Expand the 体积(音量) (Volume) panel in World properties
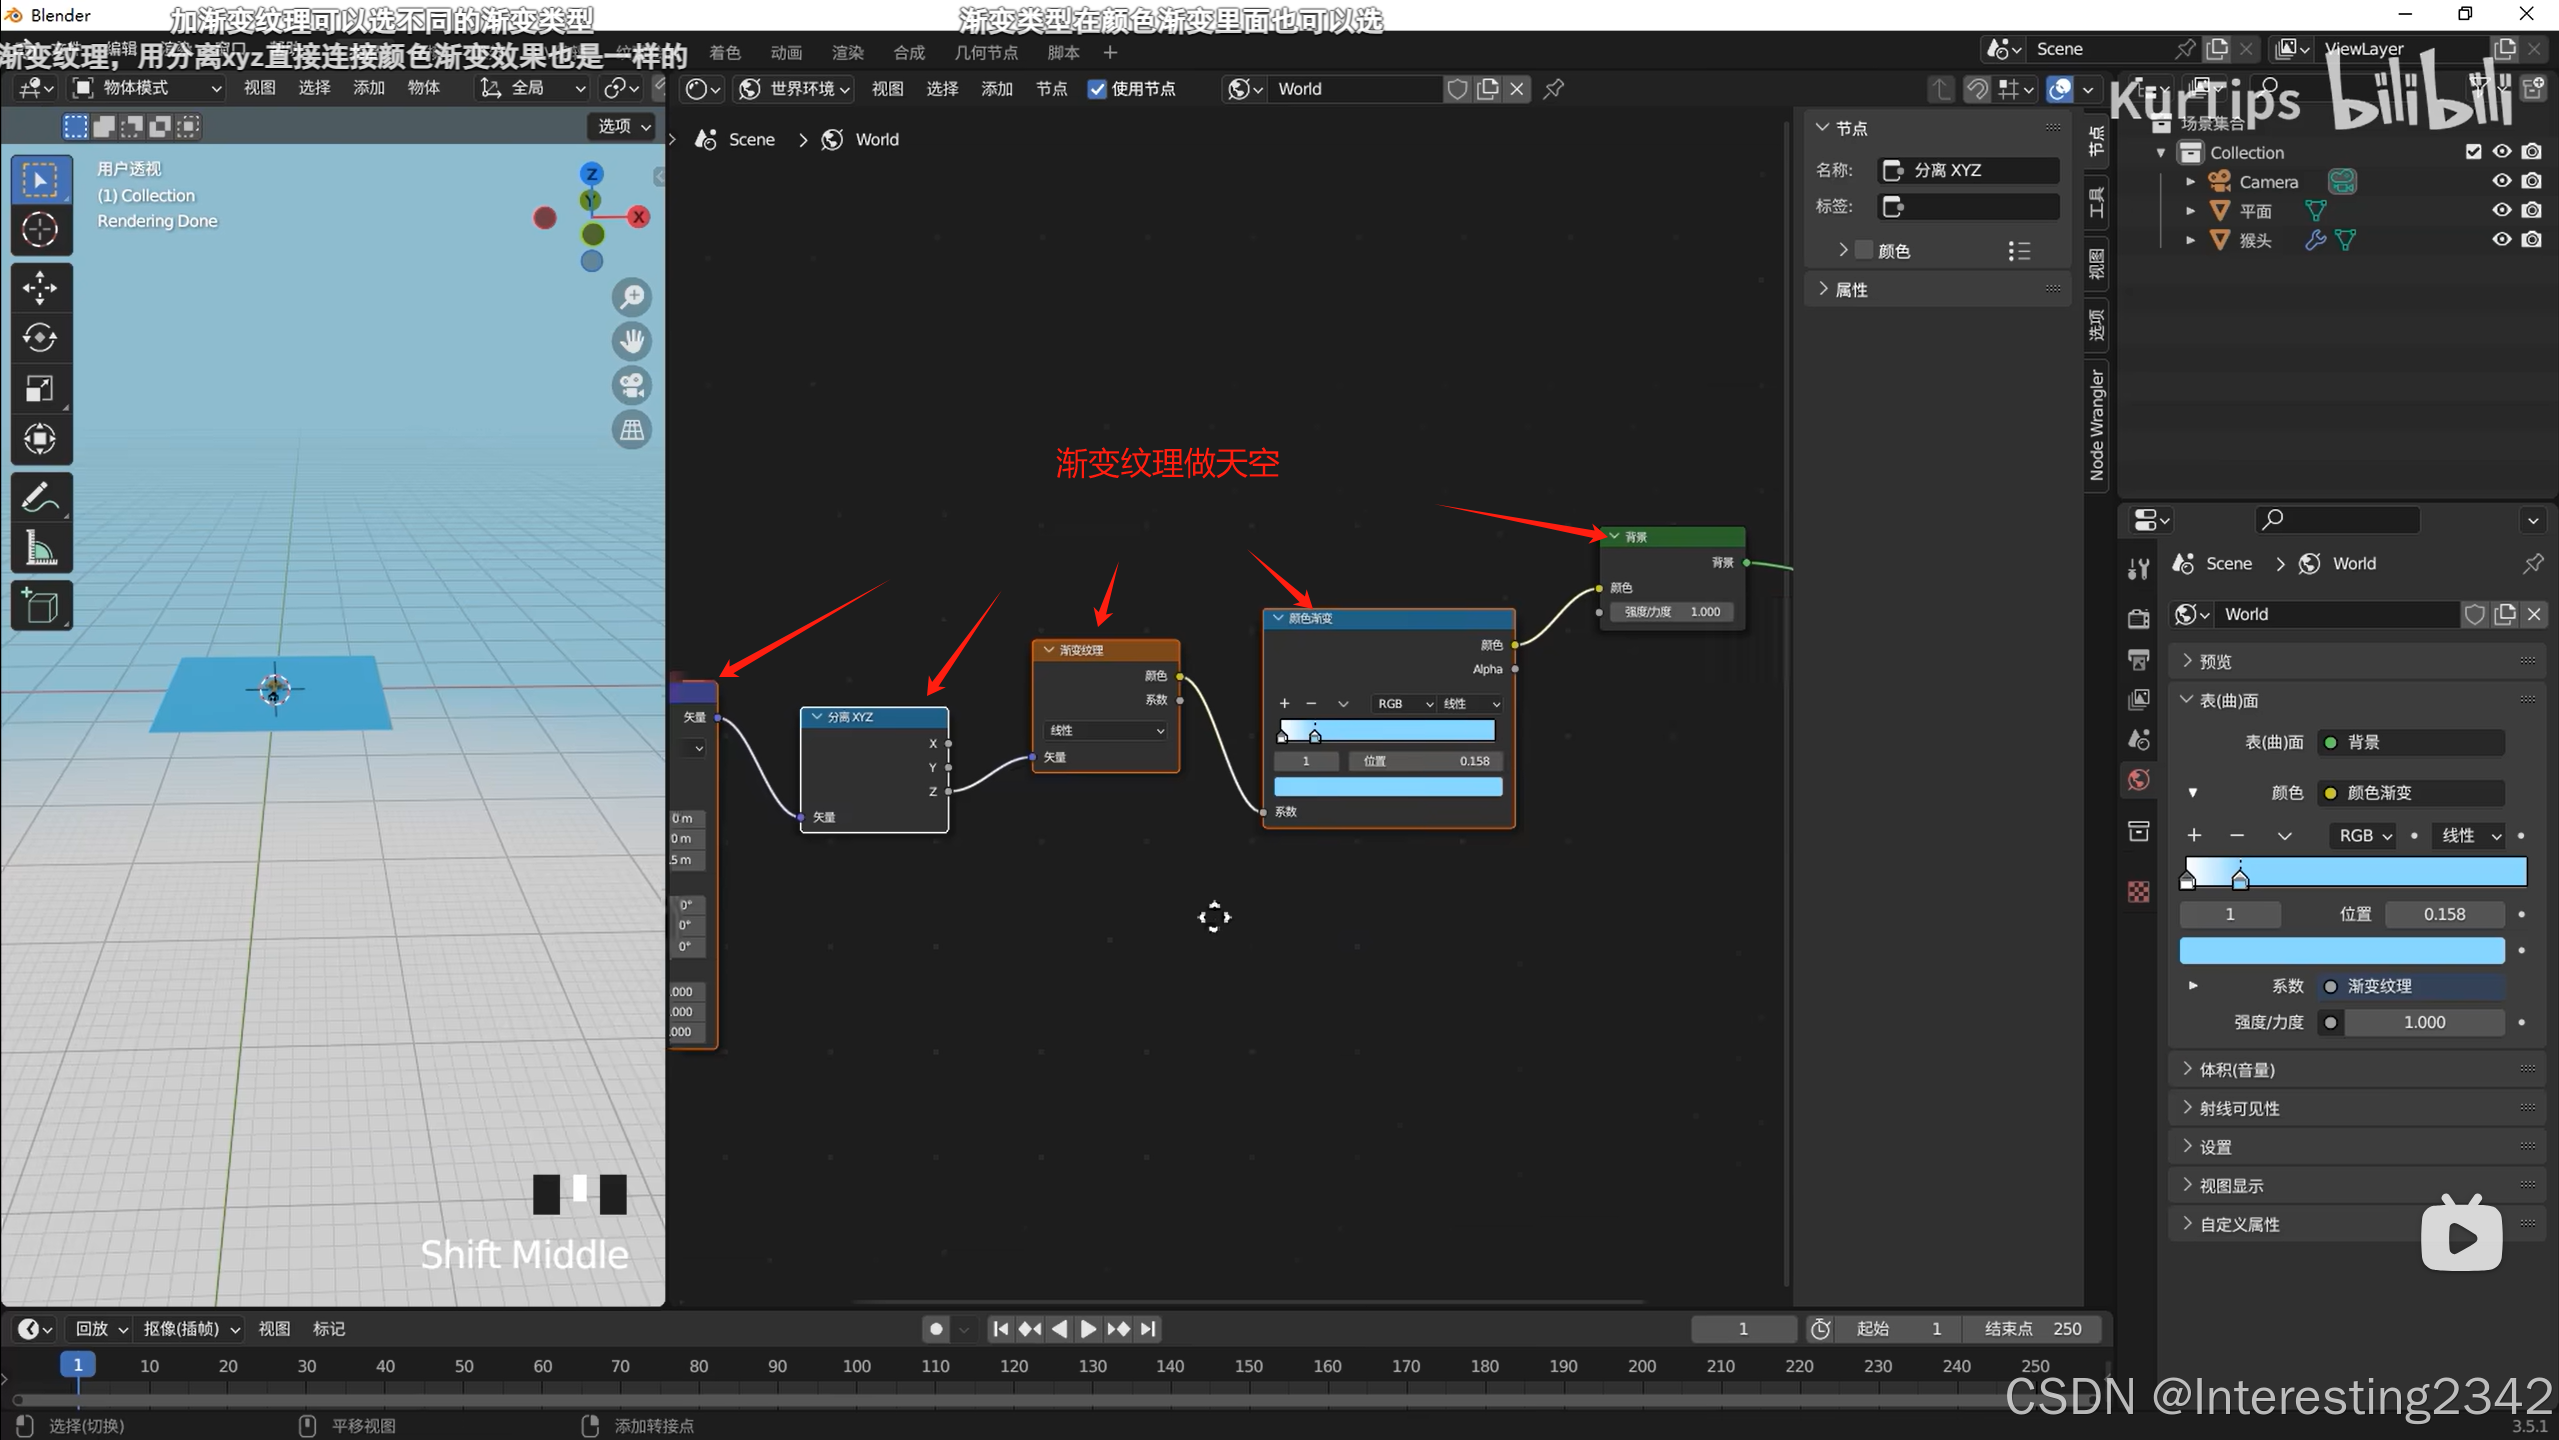 coord(2236,1070)
